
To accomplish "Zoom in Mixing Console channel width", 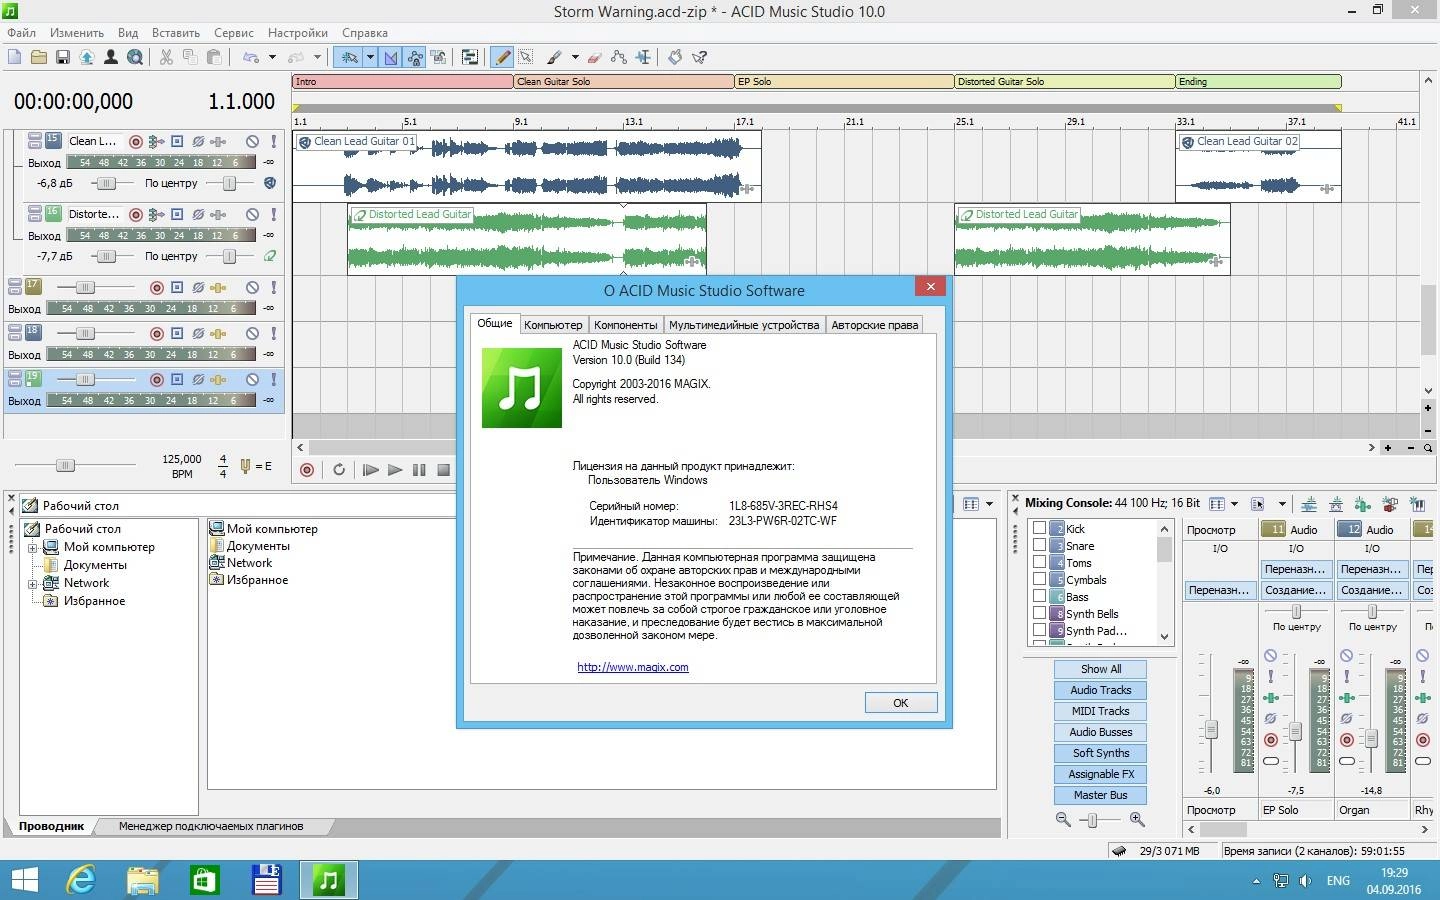I will (1137, 819).
